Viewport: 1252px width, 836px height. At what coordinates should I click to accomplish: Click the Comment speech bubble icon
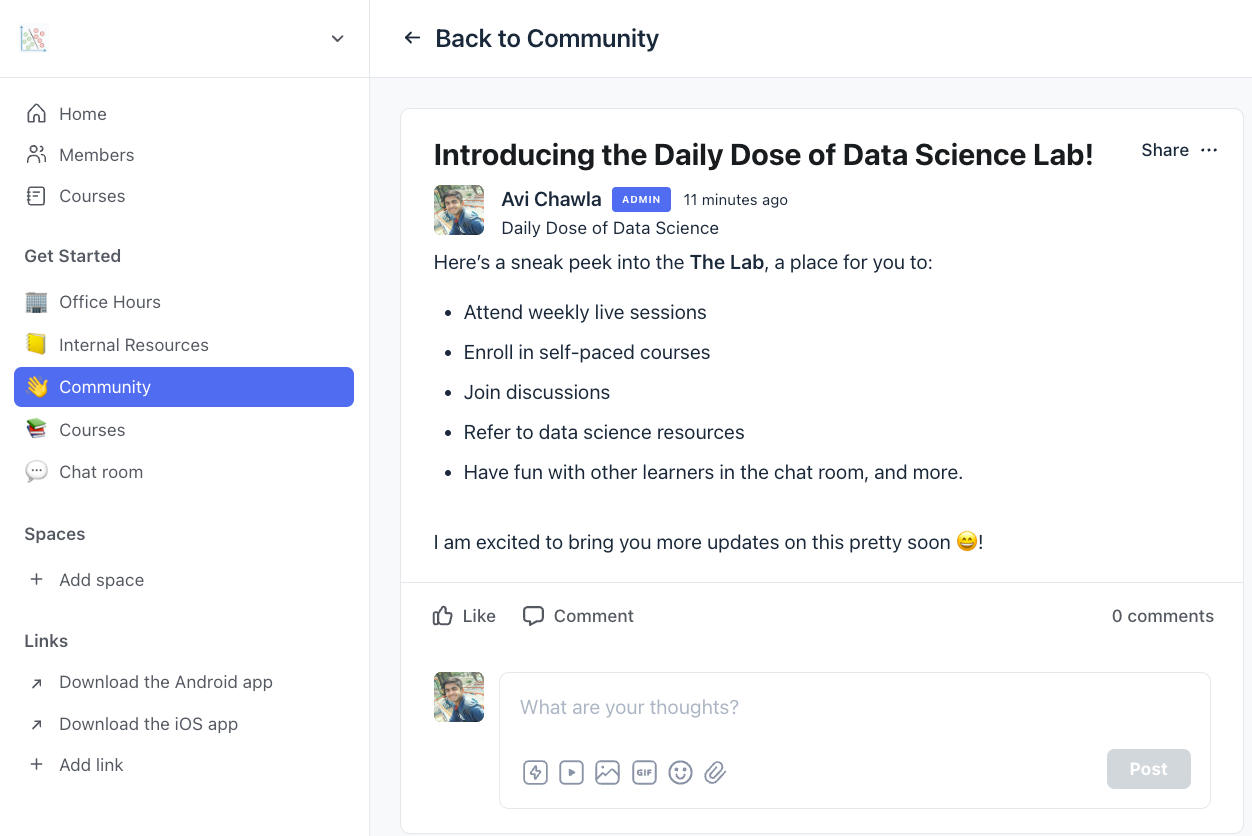point(533,616)
